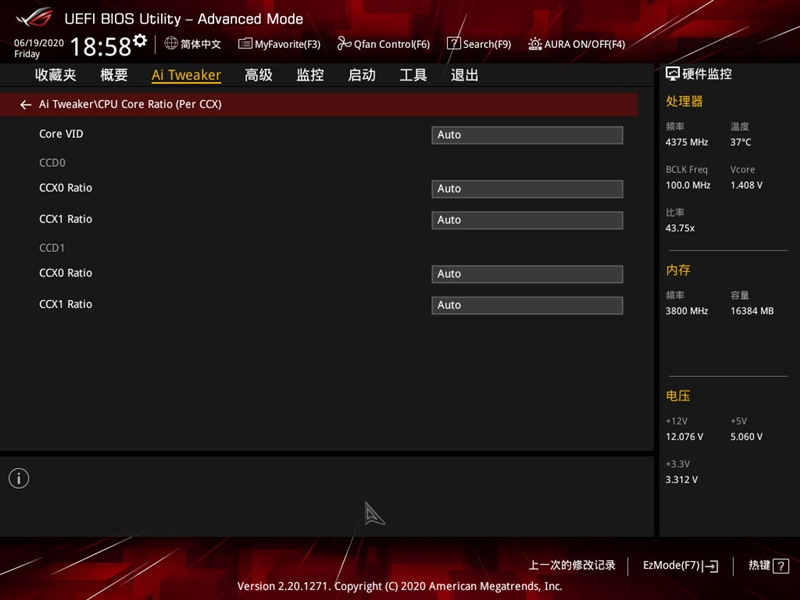Open Qfan Control from the toolbar
This screenshot has height=600, width=800.
(x=382, y=44)
